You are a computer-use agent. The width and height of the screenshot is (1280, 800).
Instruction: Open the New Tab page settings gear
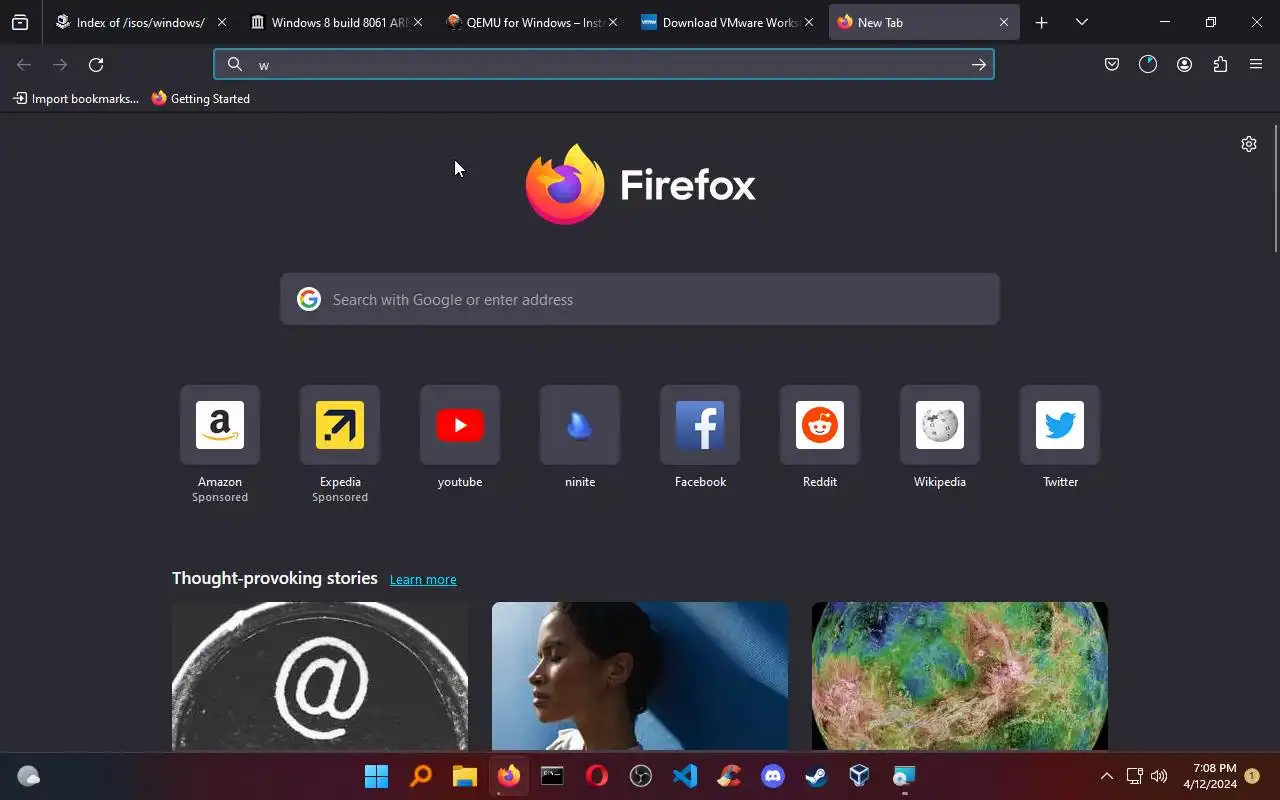(x=1249, y=144)
